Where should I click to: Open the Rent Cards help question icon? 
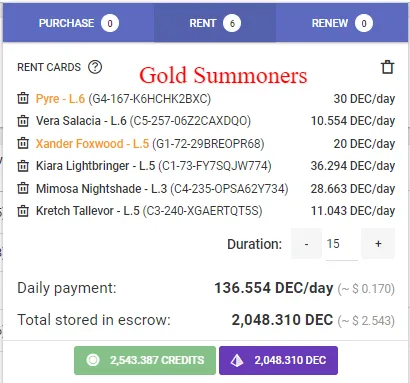pyautogui.click(x=95, y=67)
